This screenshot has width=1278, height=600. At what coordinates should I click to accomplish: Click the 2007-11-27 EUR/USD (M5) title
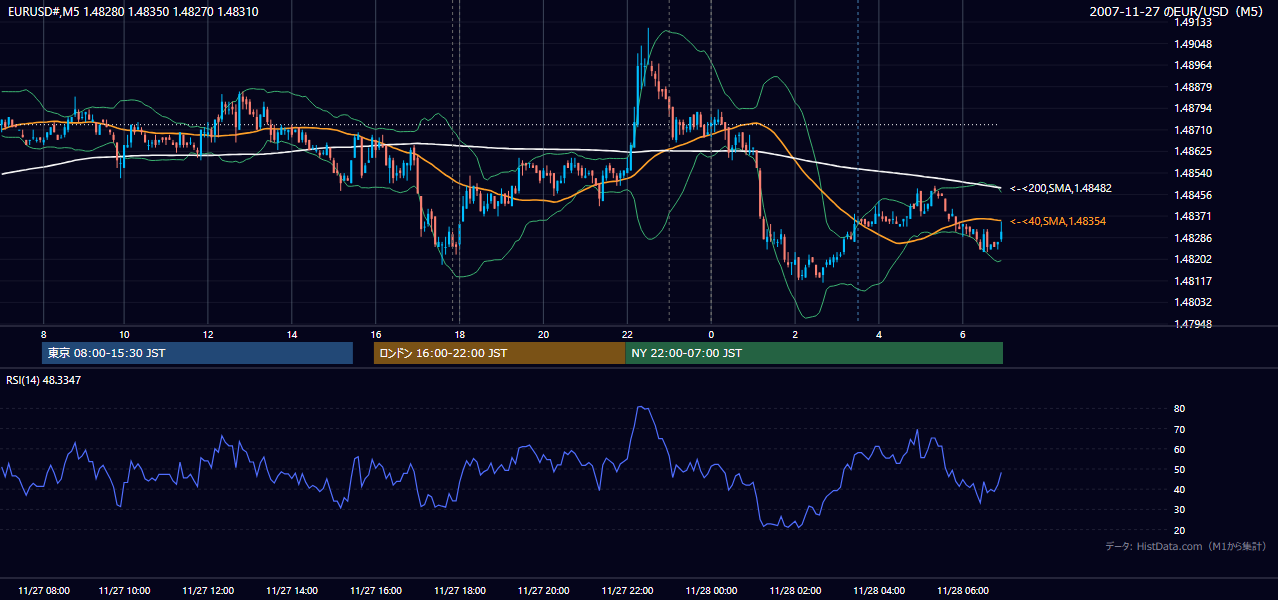point(1178,11)
